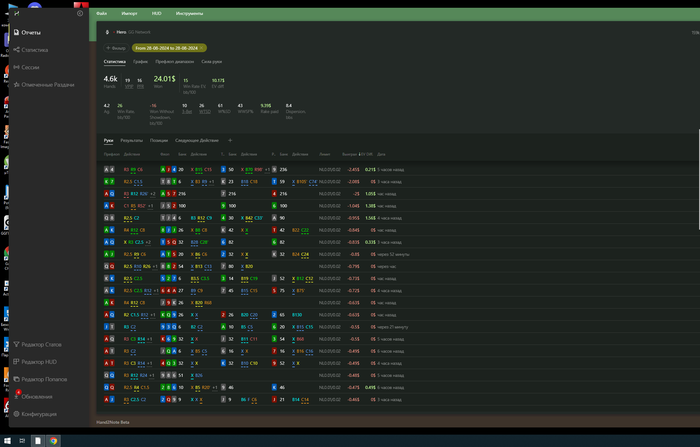Image resolution: width=700 pixels, height=447 pixels.
Task: Switch to Позиции tab
Action: (159, 140)
